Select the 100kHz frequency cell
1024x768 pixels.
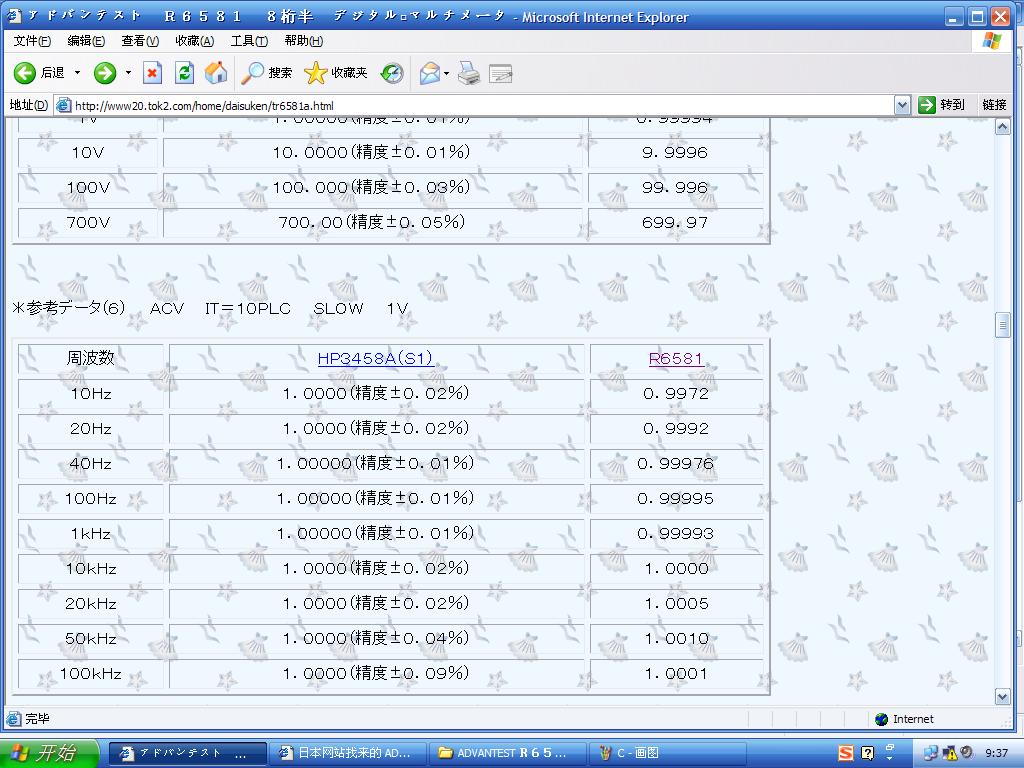click(91, 673)
